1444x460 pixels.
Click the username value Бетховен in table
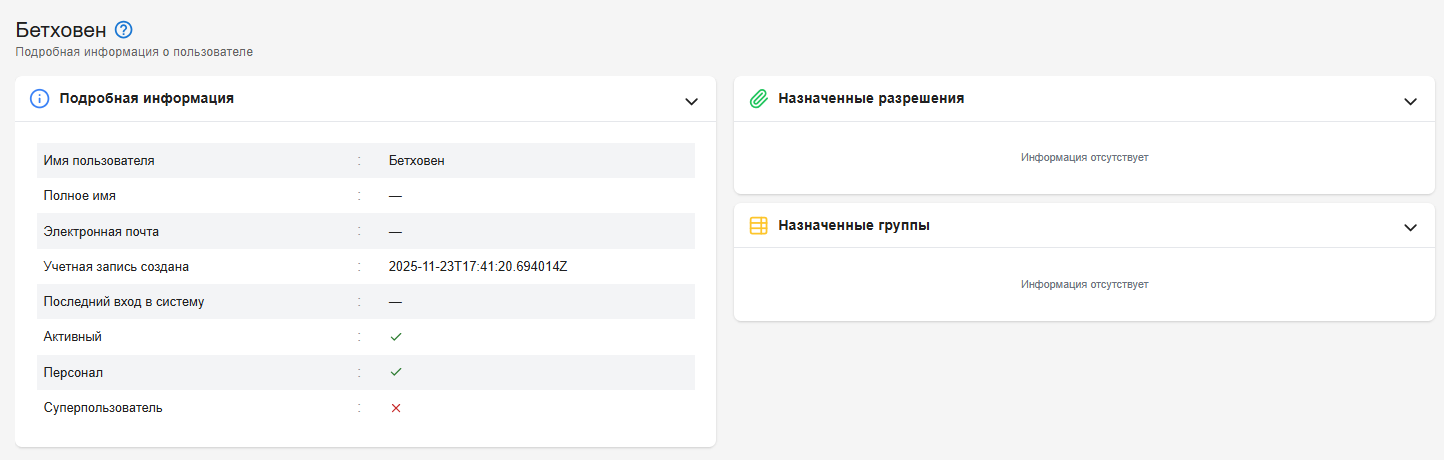click(x=417, y=160)
